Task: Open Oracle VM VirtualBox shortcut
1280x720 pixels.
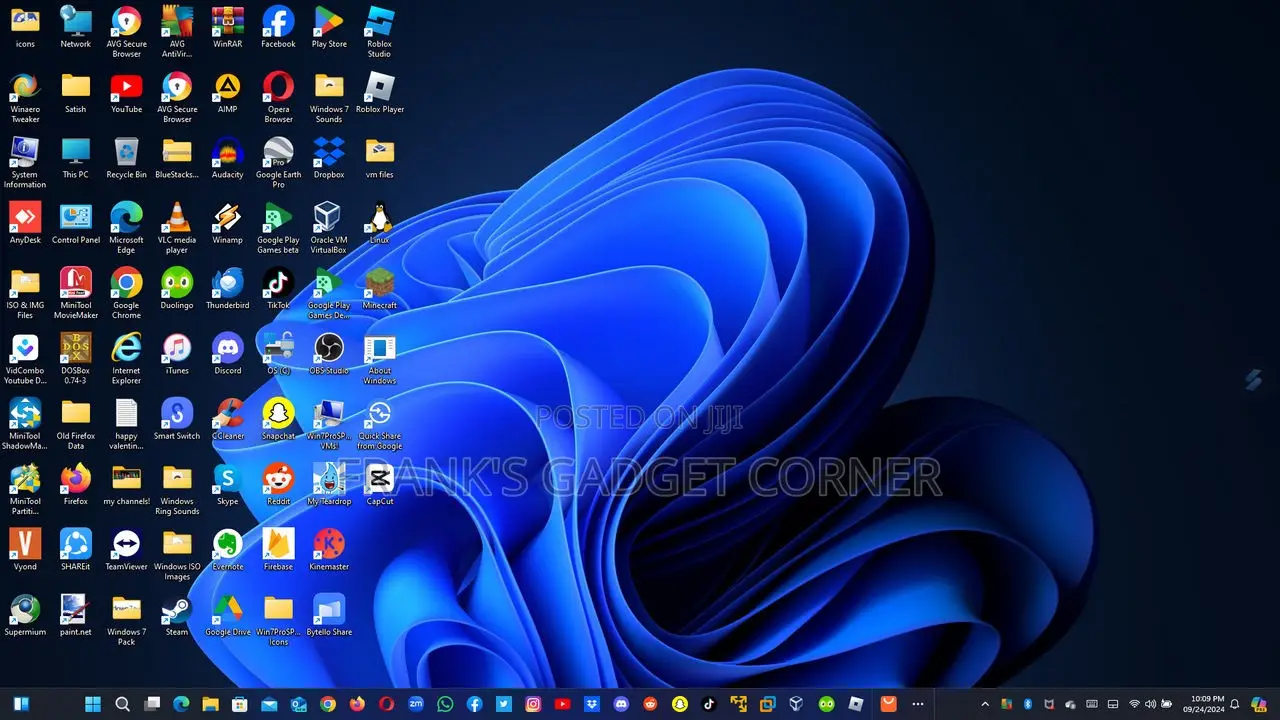Action: coord(329,228)
